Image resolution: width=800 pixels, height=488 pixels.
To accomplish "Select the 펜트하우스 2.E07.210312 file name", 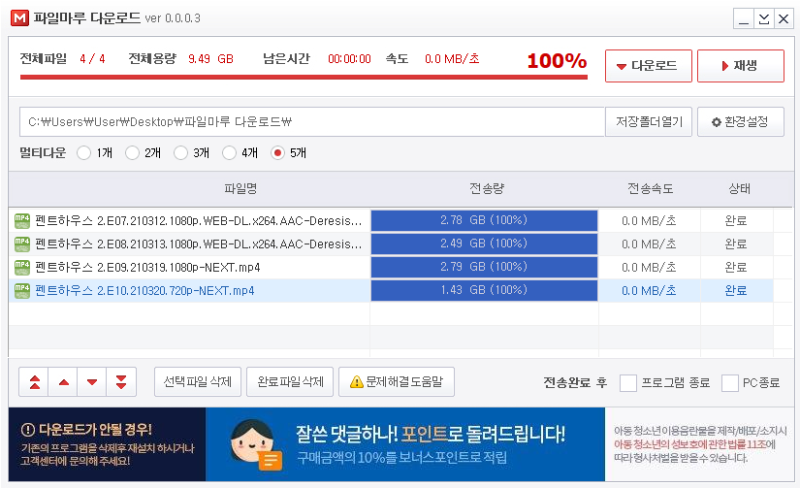I will 198,221.
